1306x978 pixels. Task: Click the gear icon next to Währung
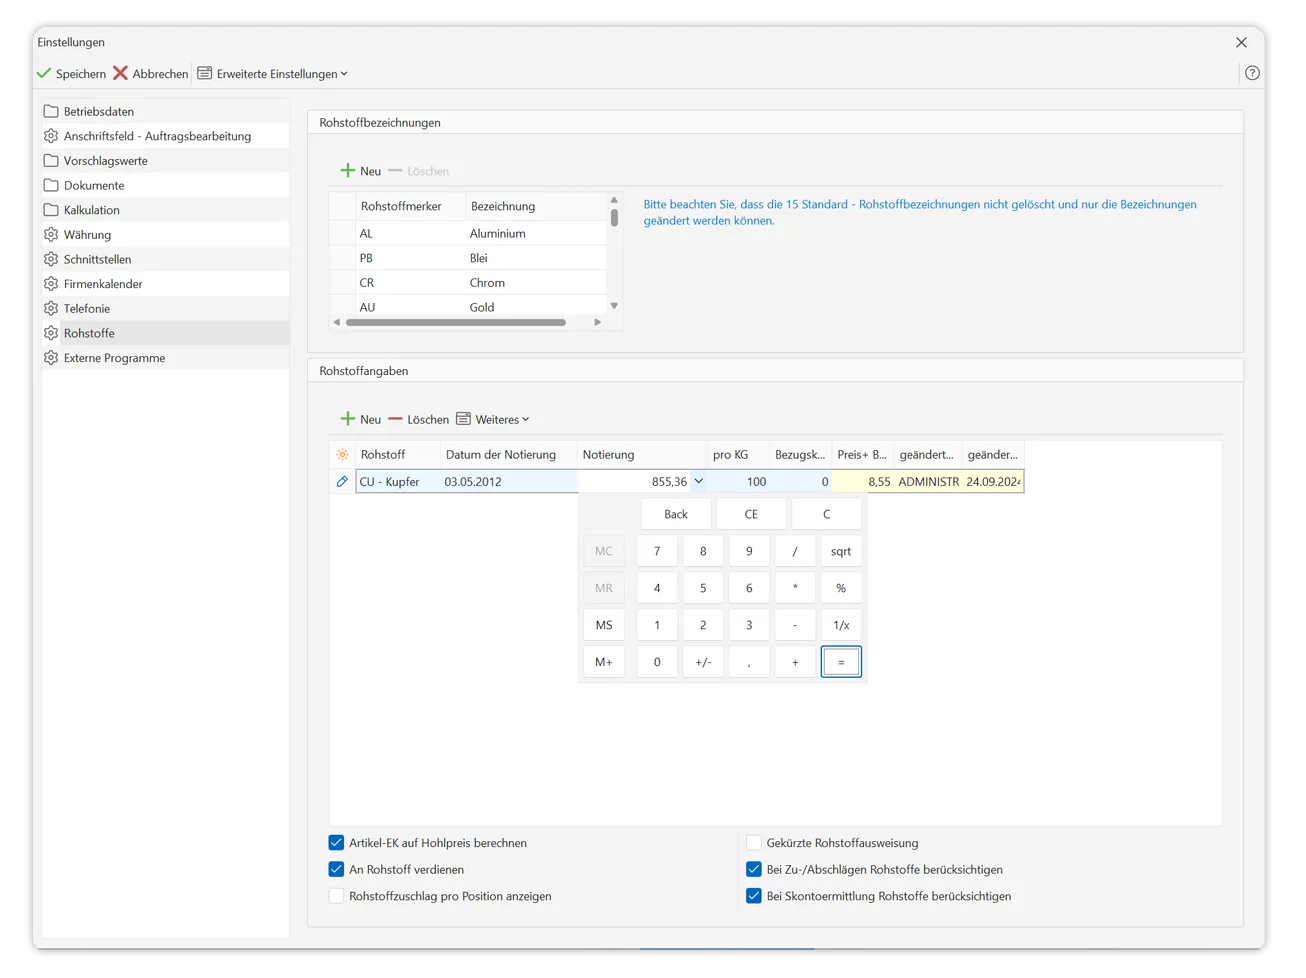[51, 235]
